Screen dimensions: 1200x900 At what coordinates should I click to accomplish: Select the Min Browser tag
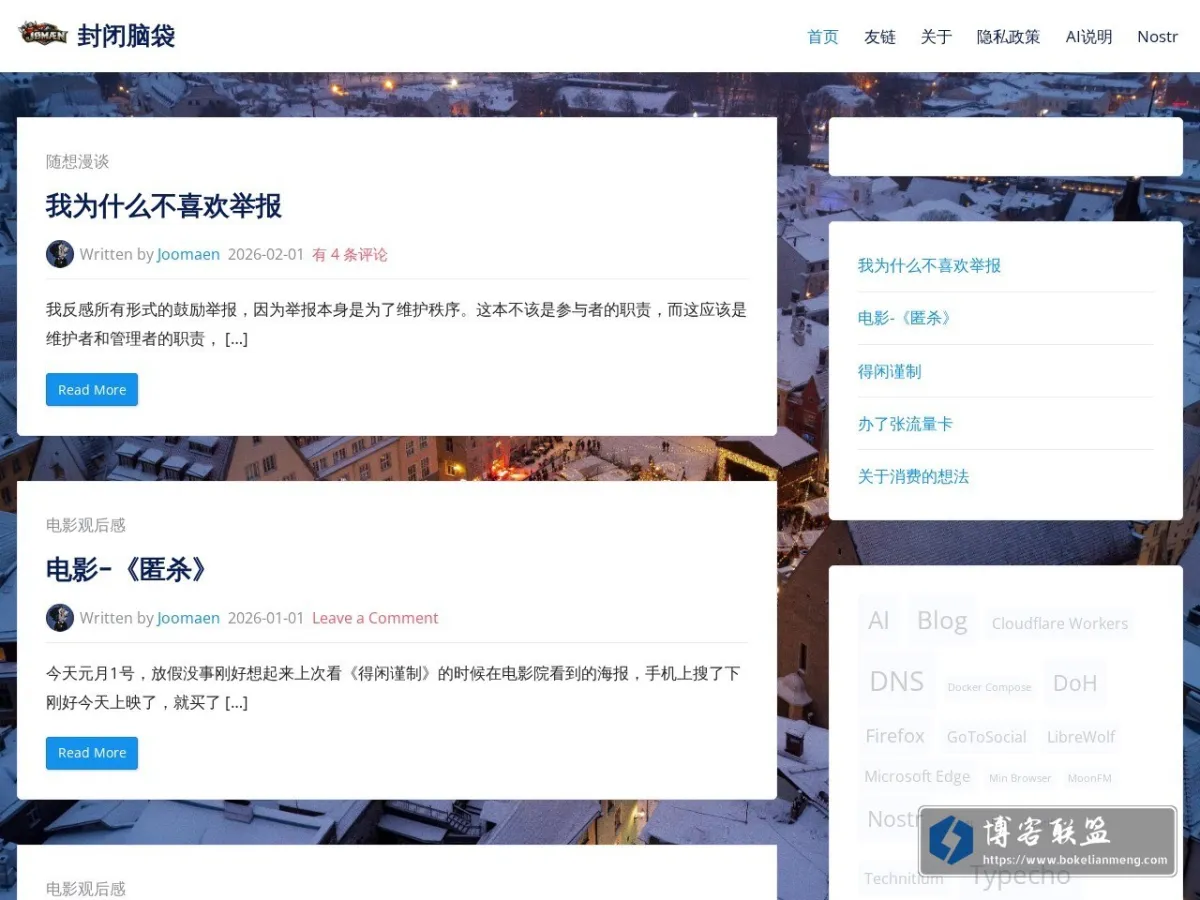1020,778
